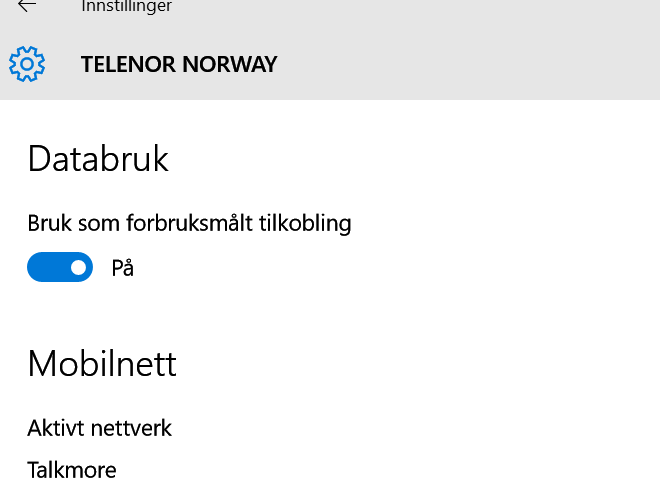Click the 'Mobilnett' section heading
This screenshot has width=660, height=496.
point(102,363)
